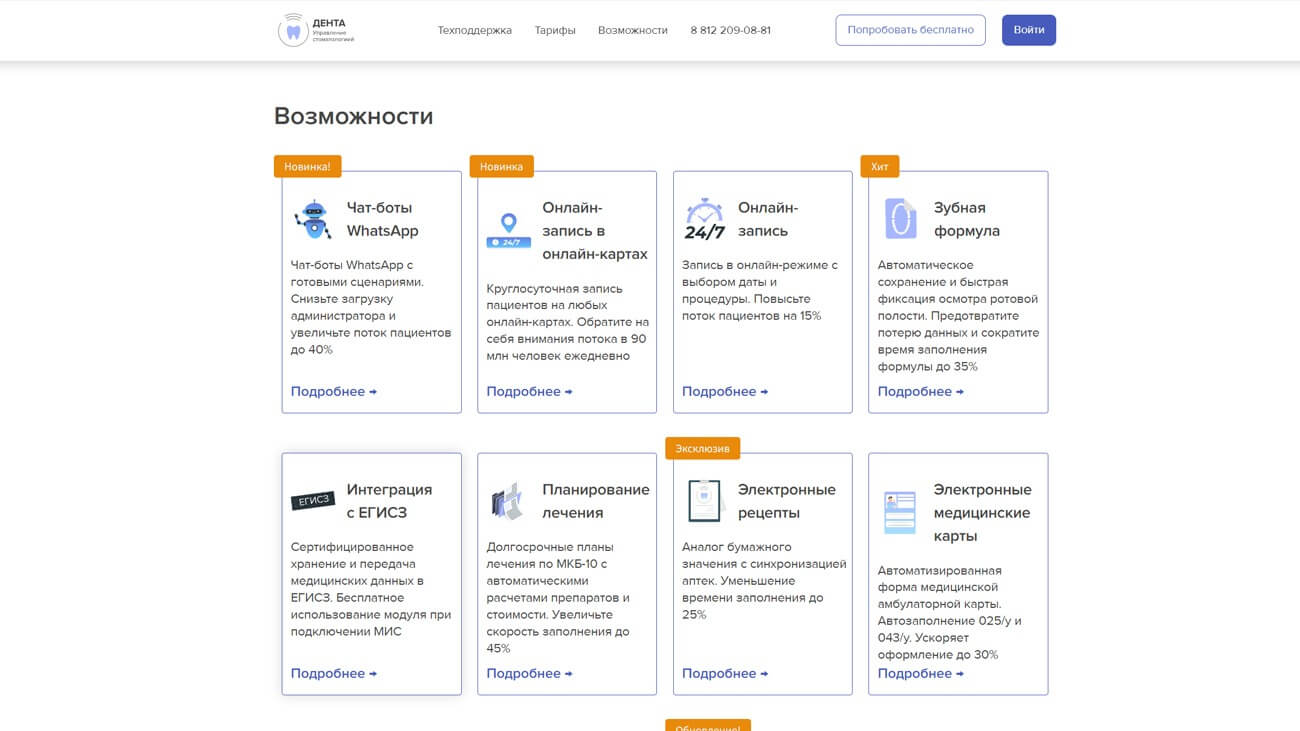The image size is (1300, 731).
Task: Click the map pin 24/7 online-maps icon
Action: tap(508, 230)
